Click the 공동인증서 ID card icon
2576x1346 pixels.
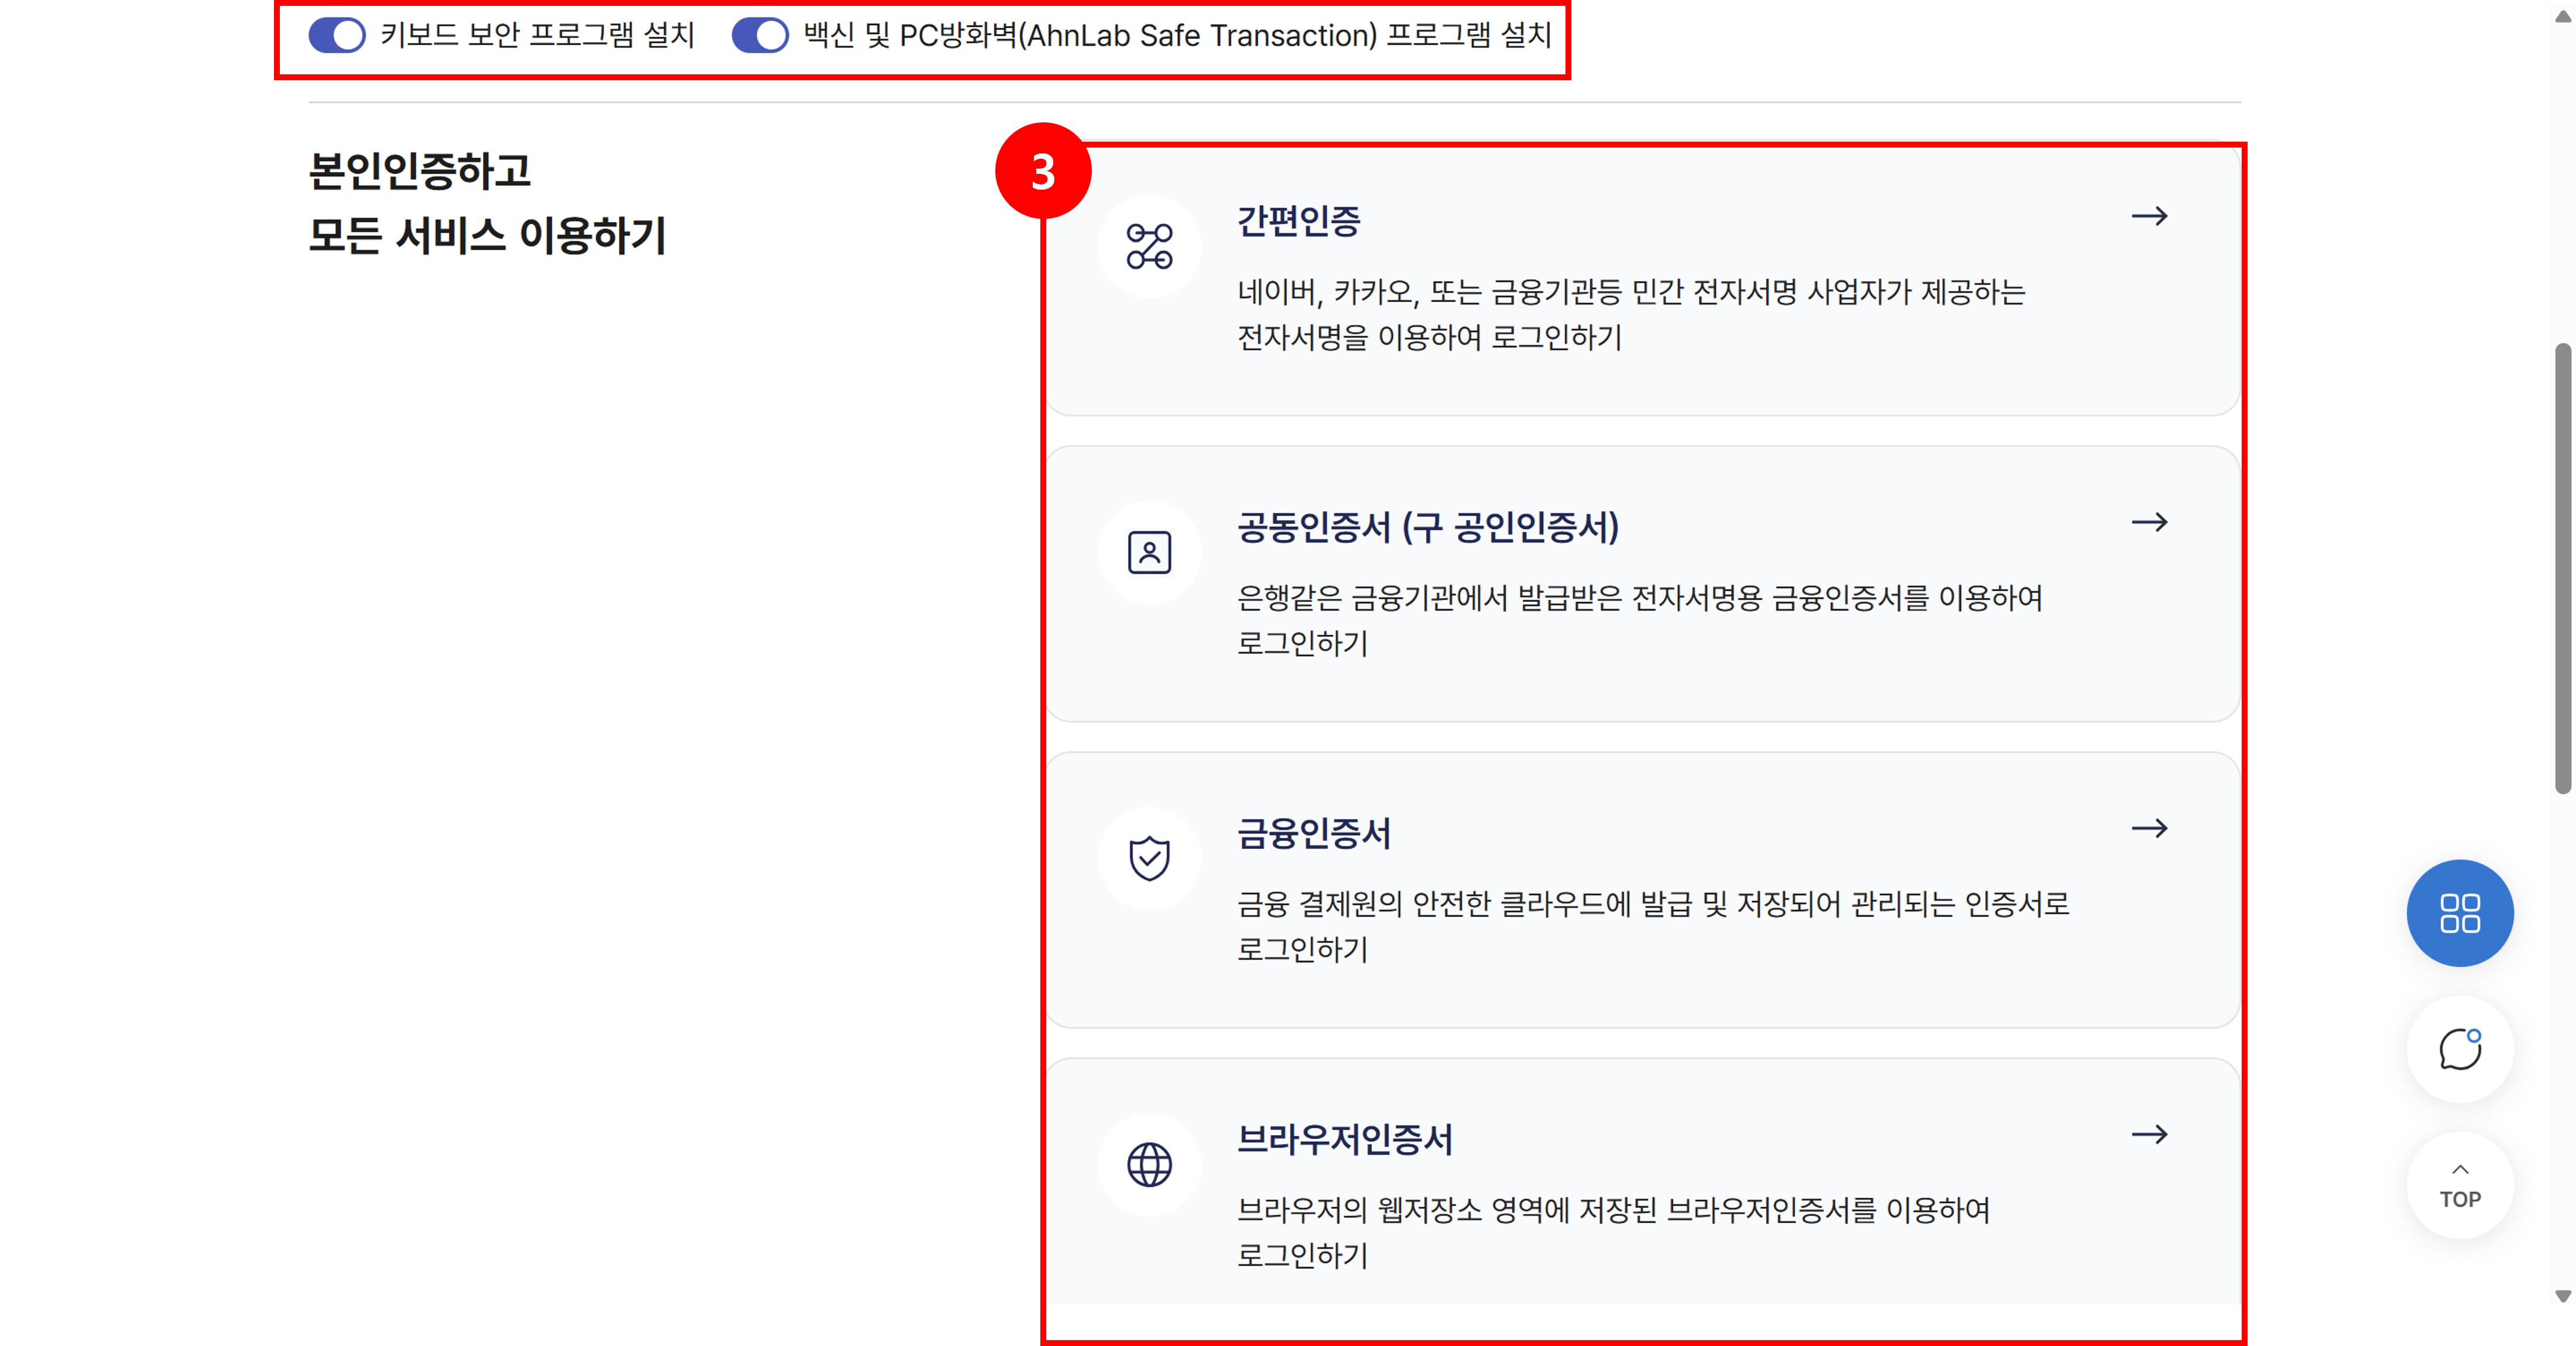pos(1149,552)
